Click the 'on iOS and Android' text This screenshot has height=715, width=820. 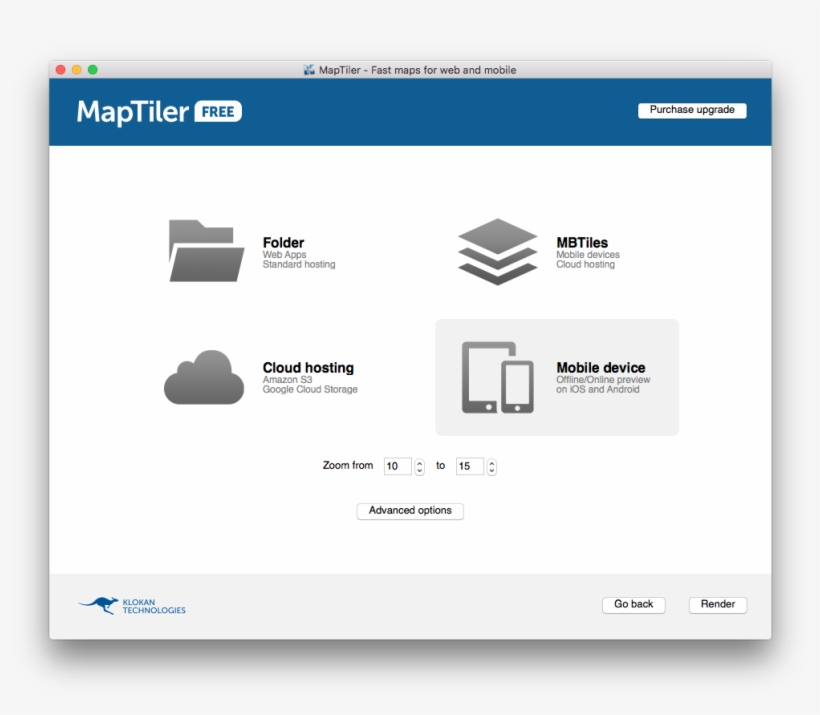coord(597,390)
